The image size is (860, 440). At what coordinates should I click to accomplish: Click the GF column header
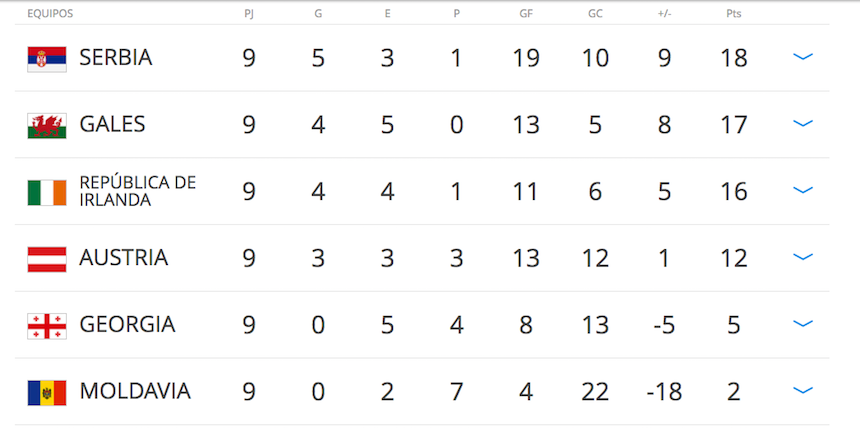(x=527, y=14)
